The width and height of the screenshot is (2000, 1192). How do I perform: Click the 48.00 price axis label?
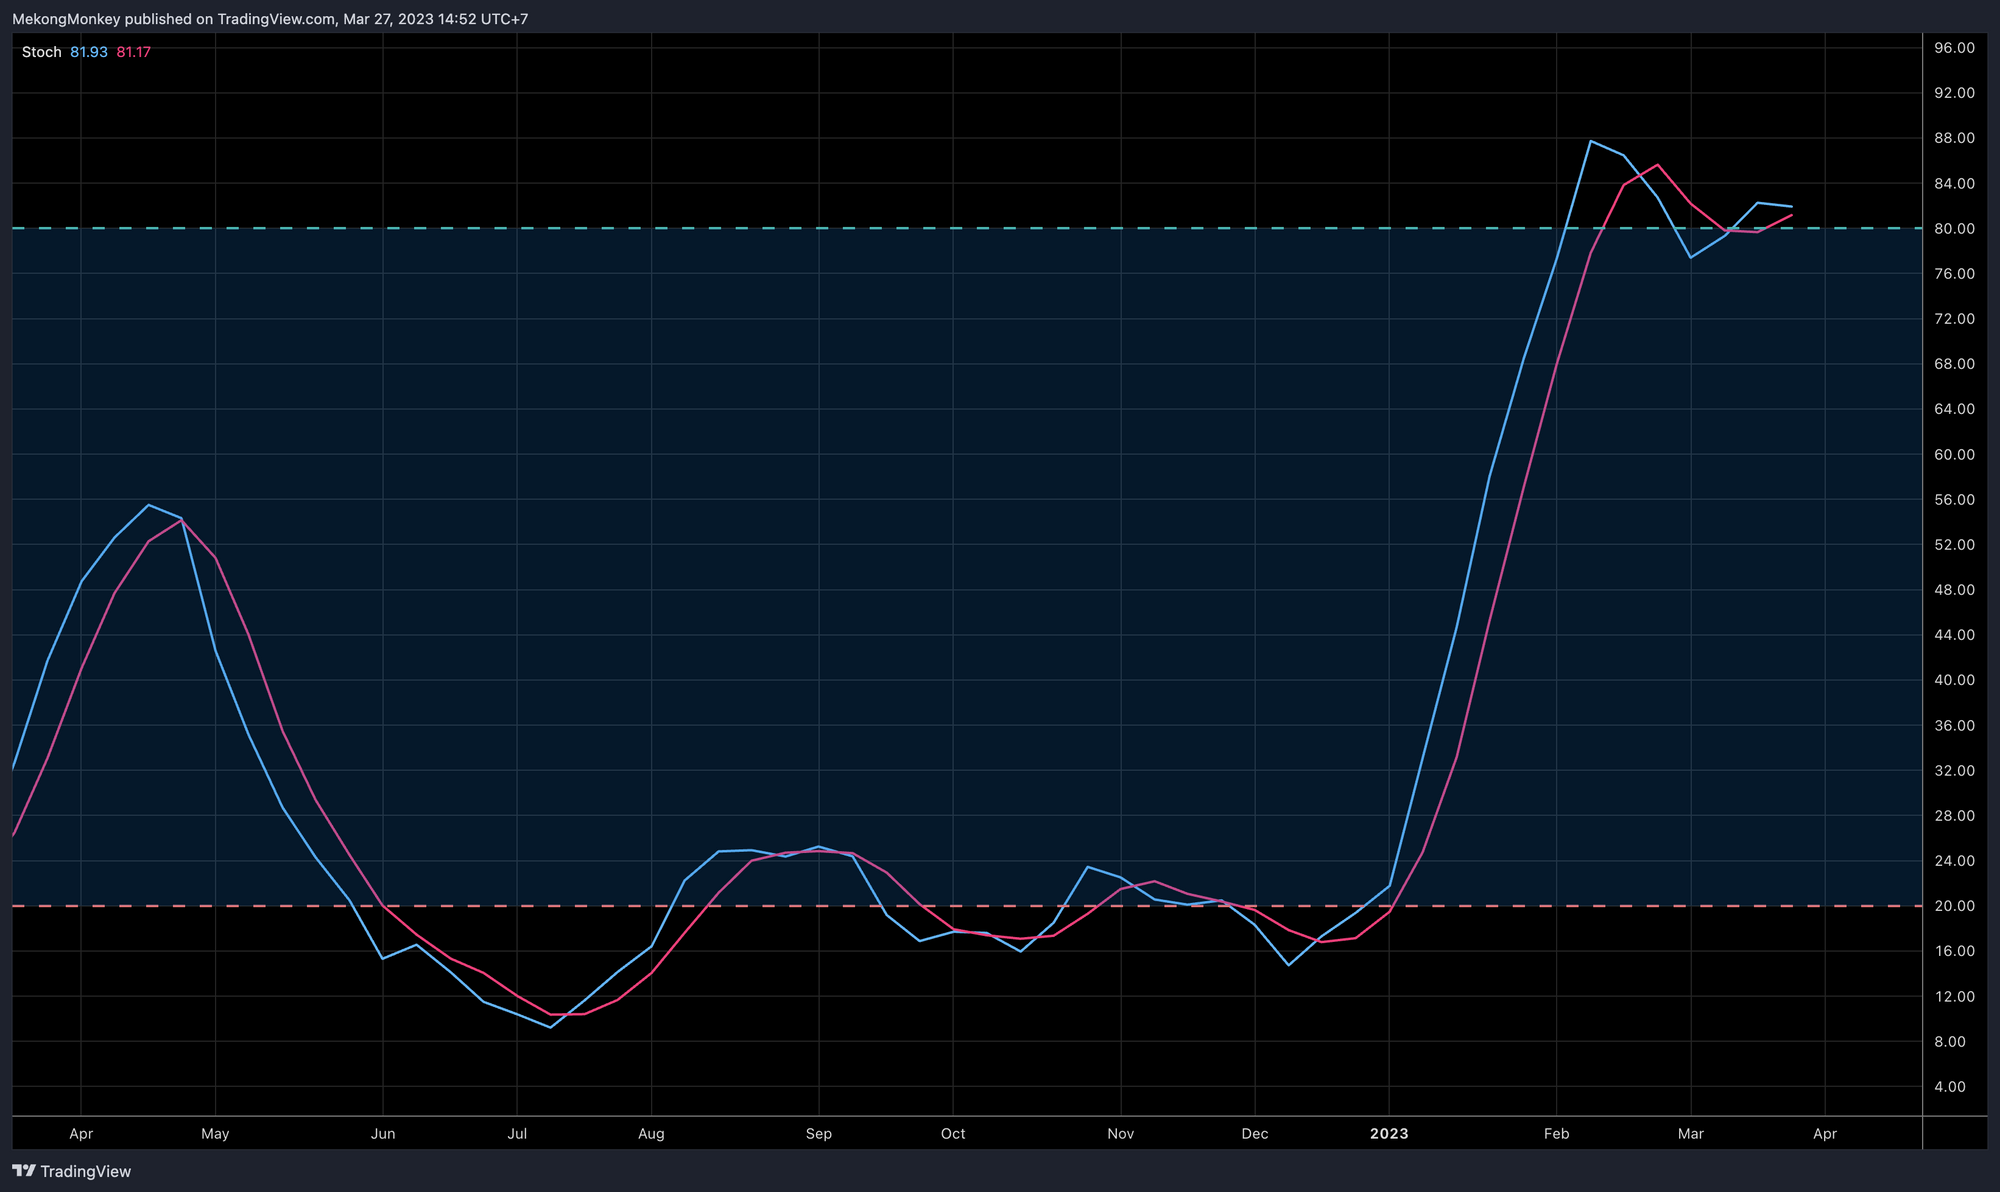point(1954,590)
